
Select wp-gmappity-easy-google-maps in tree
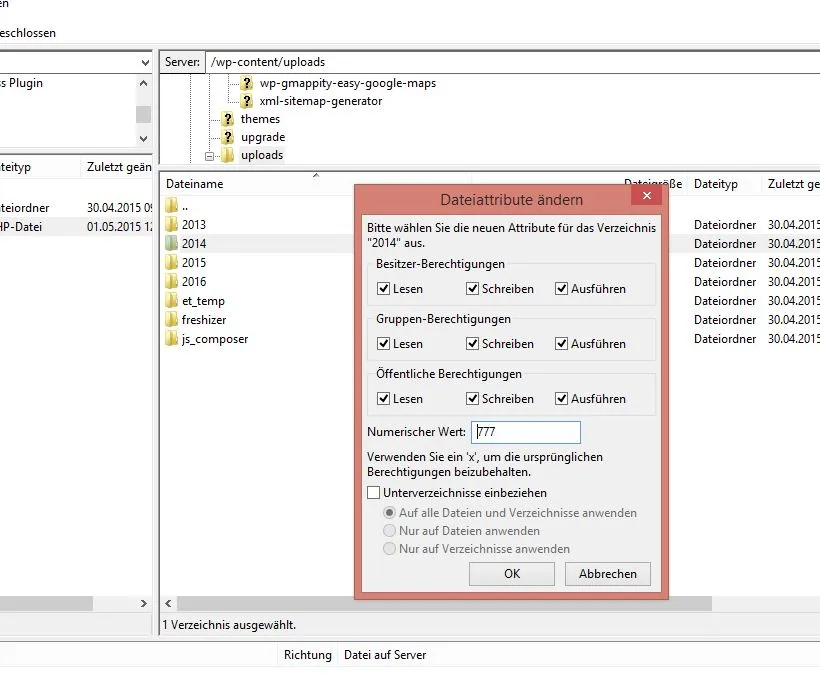348,83
